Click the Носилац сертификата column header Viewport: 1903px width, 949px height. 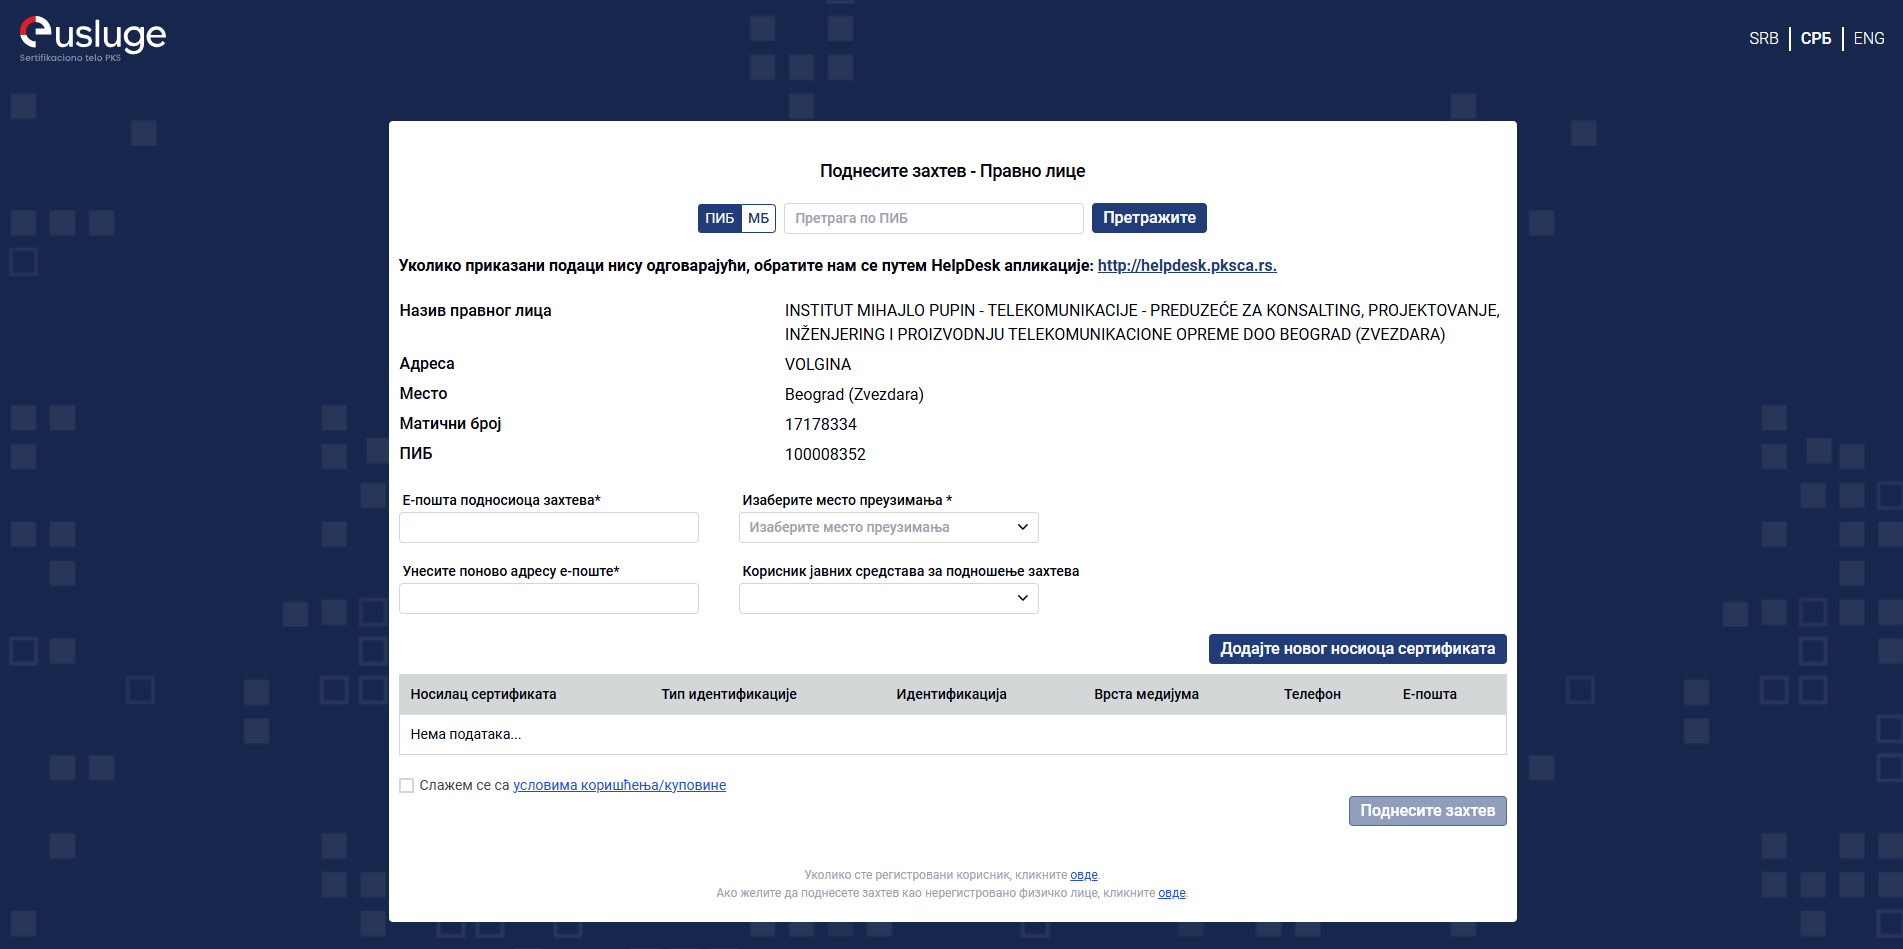coord(483,695)
